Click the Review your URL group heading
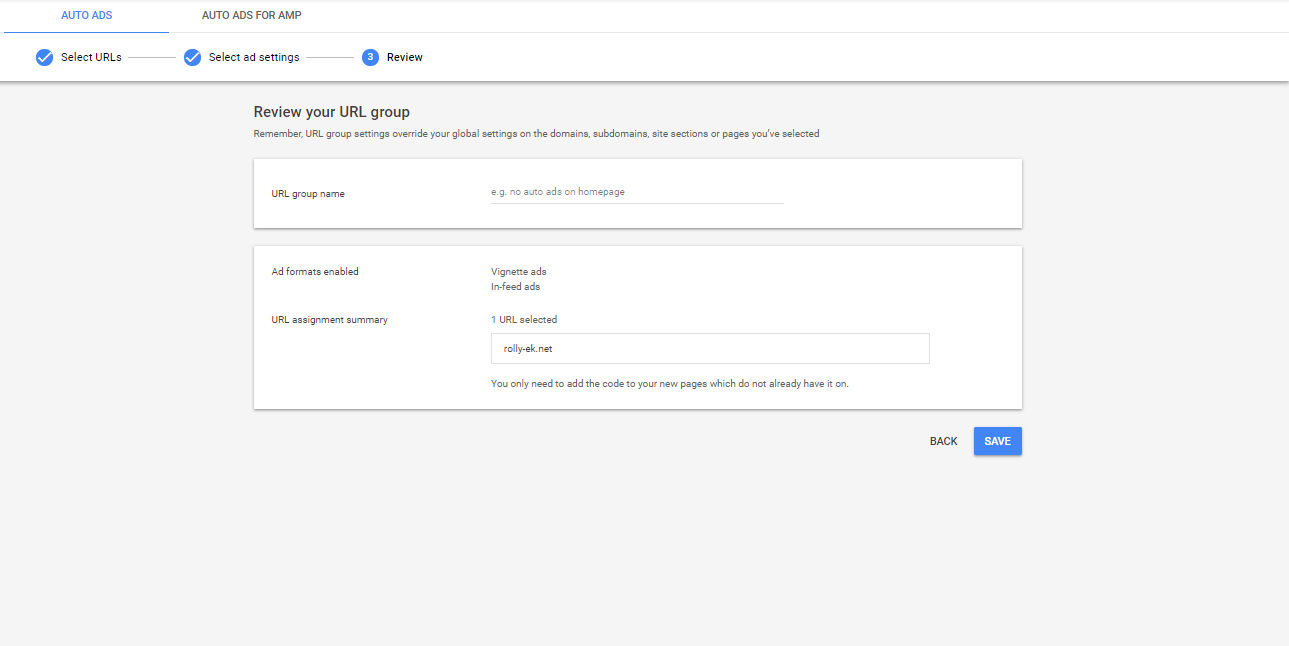The height and width of the screenshot is (646, 1289). pos(331,112)
